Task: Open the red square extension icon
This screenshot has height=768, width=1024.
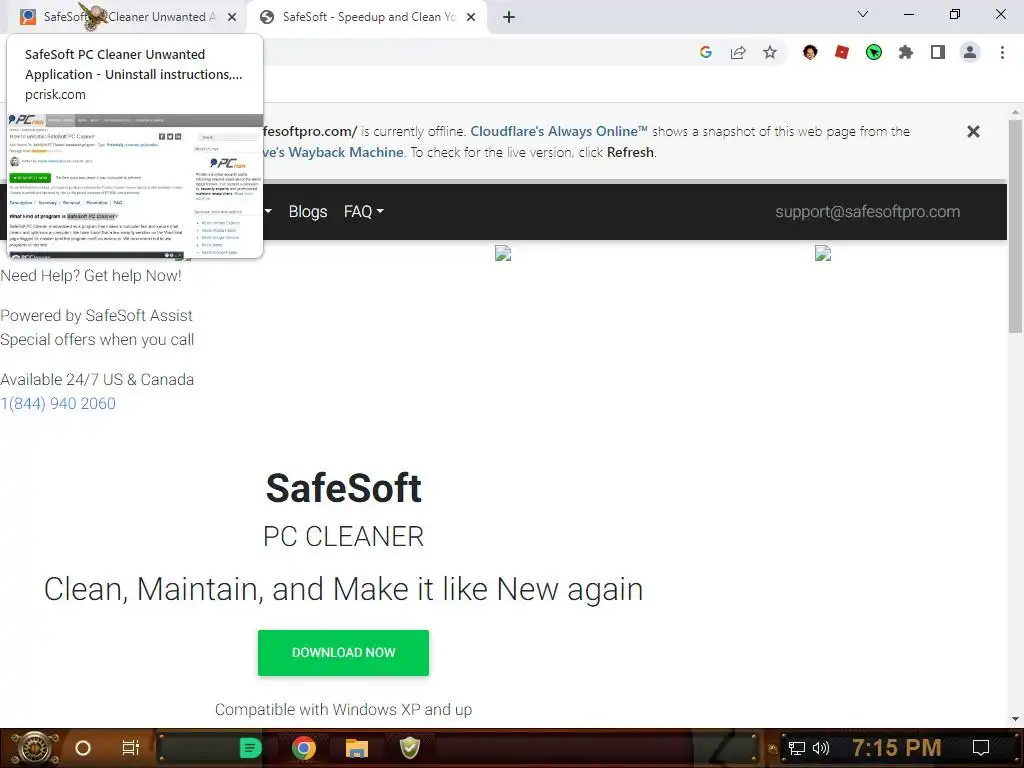Action: (842, 52)
